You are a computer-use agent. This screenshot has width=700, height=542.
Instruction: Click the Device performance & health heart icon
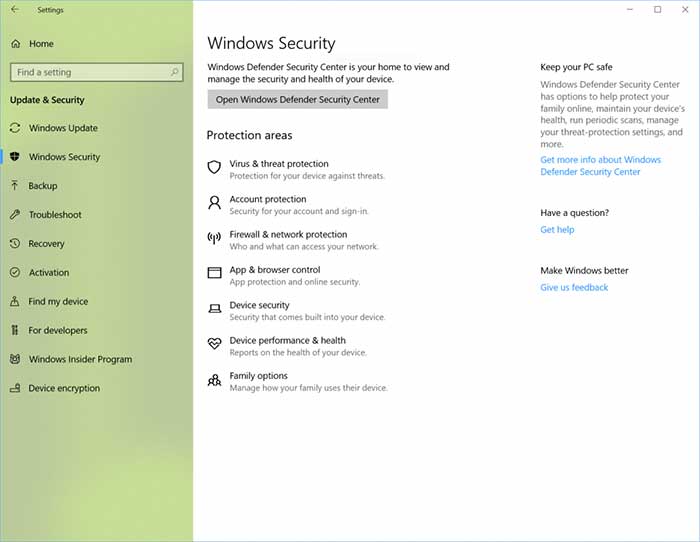[x=214, y=344]
